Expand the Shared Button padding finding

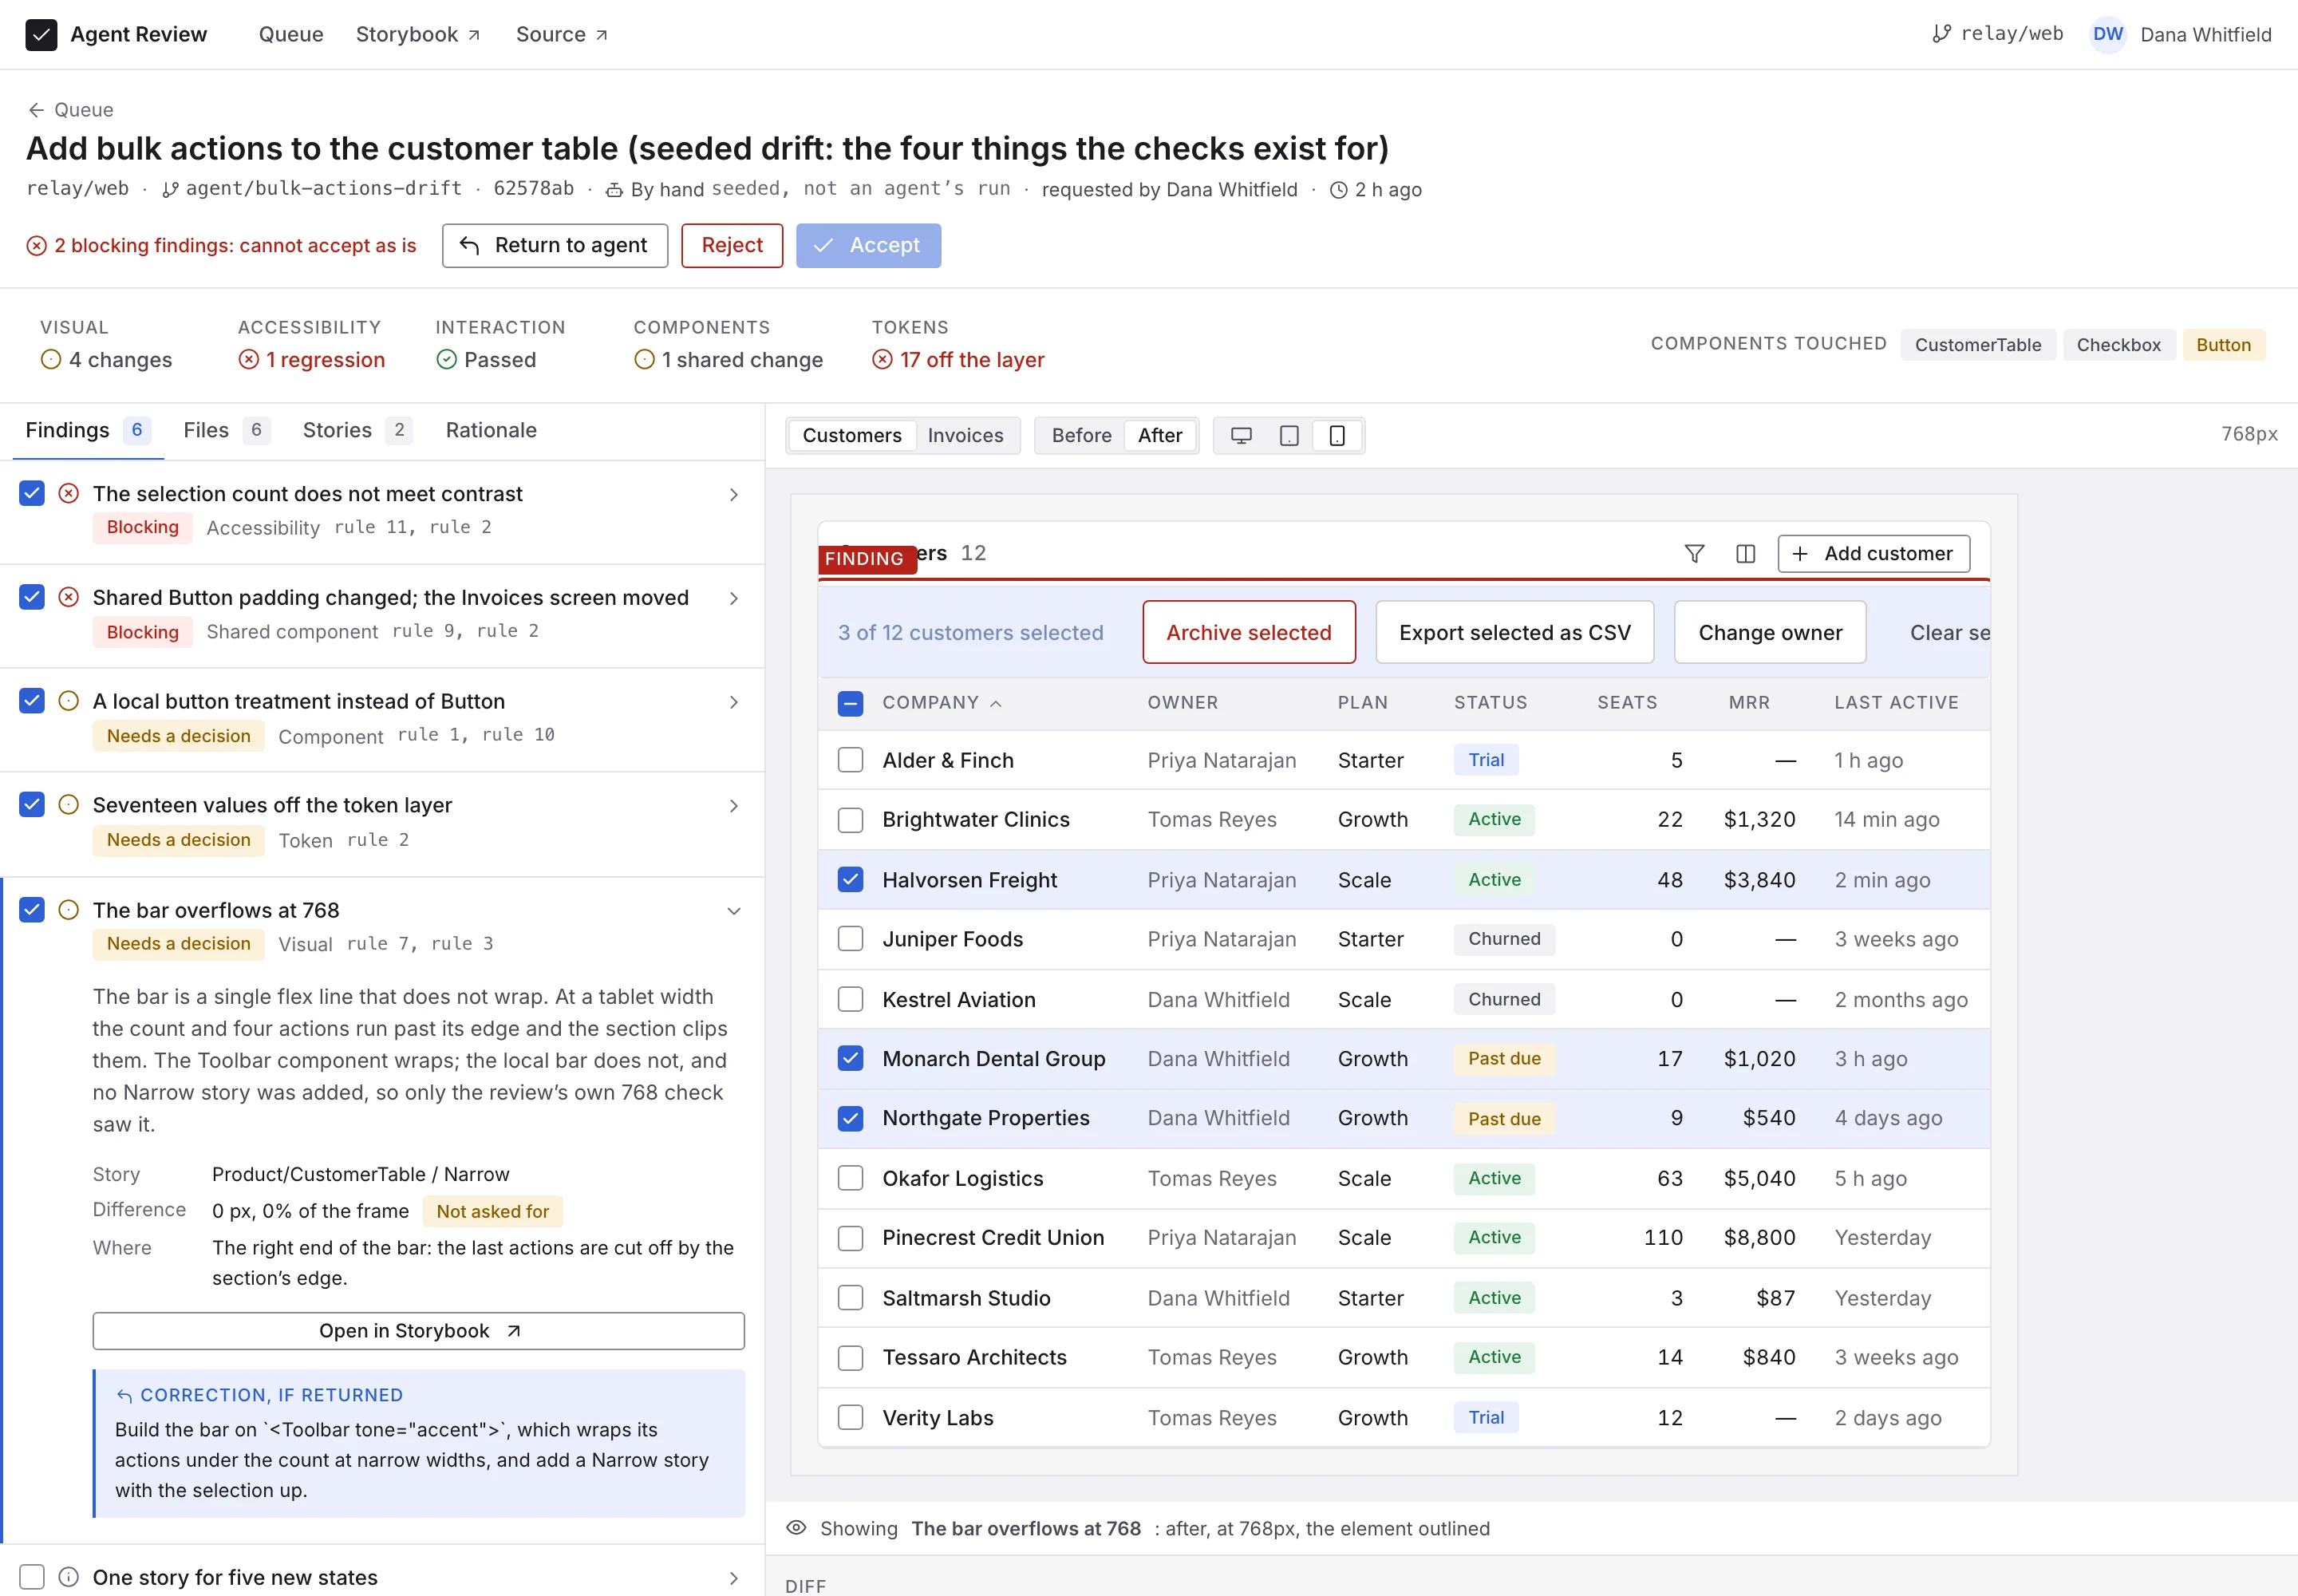[x=734, y=599]
